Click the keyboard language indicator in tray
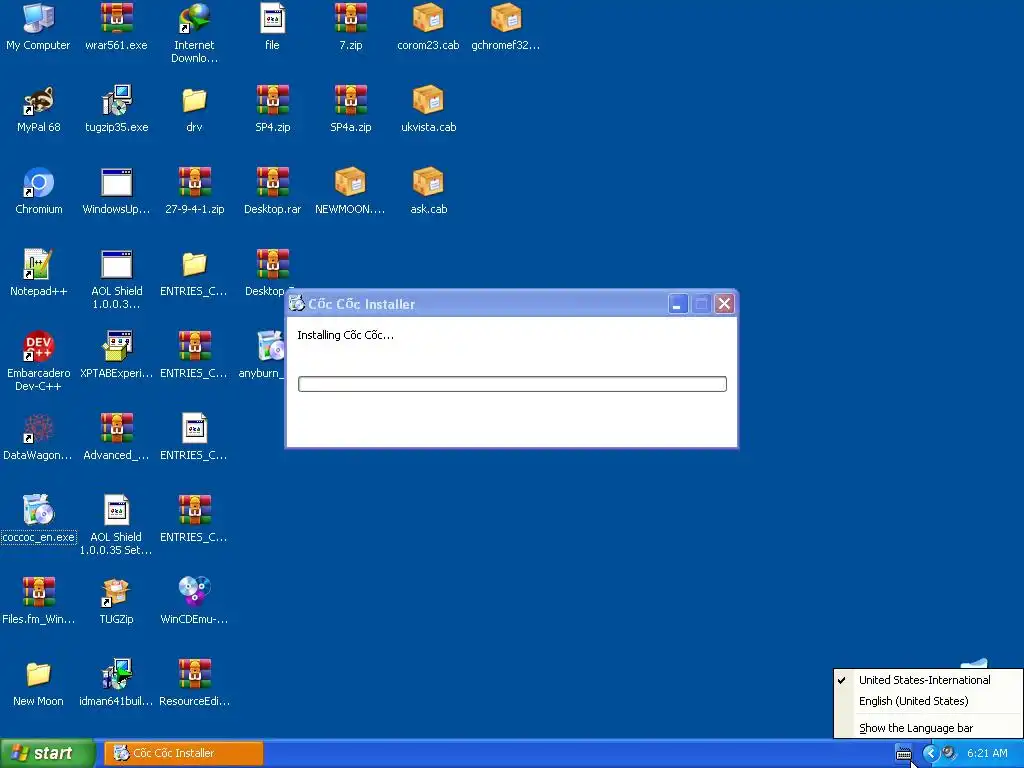 coord(903,754)
